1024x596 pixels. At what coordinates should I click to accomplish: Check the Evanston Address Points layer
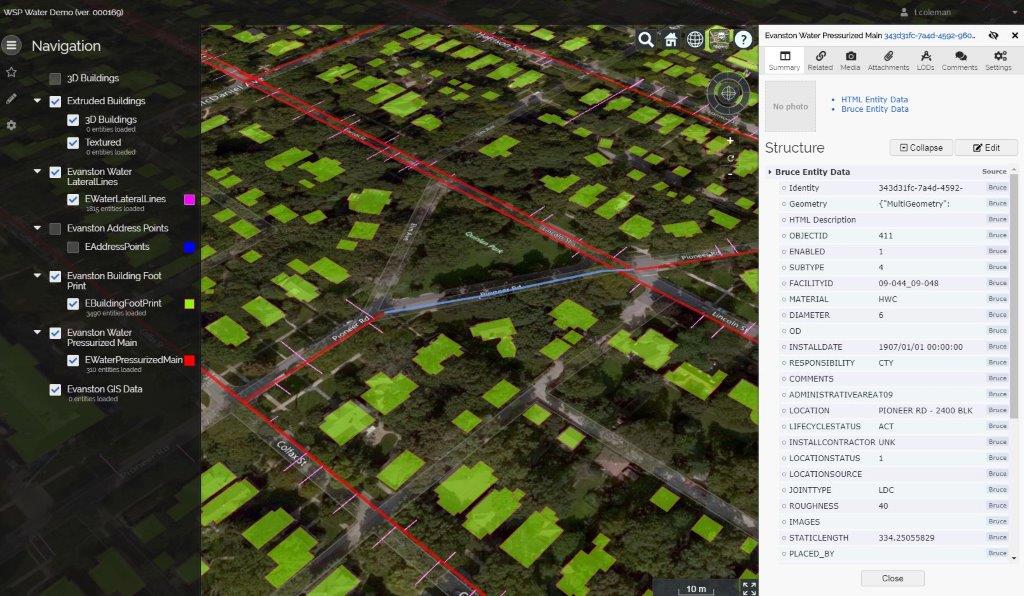pyautogui.click(x=53, y=228)
